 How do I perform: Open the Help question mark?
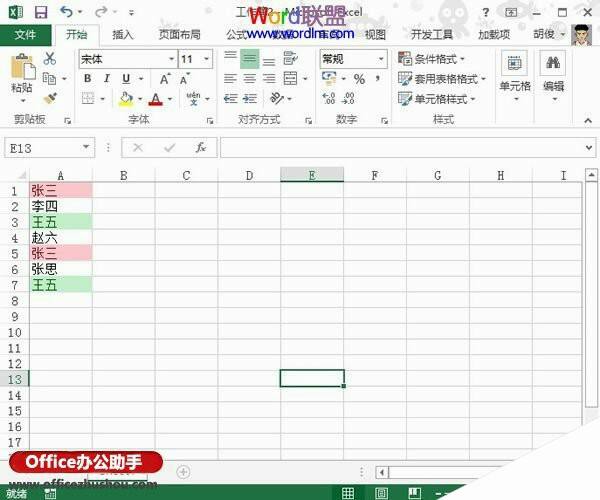485,13
